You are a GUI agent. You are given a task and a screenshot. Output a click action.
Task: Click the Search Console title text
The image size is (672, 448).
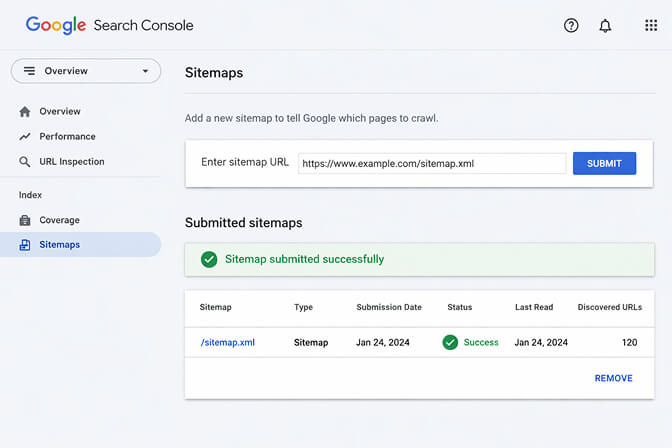pos(144,25)
